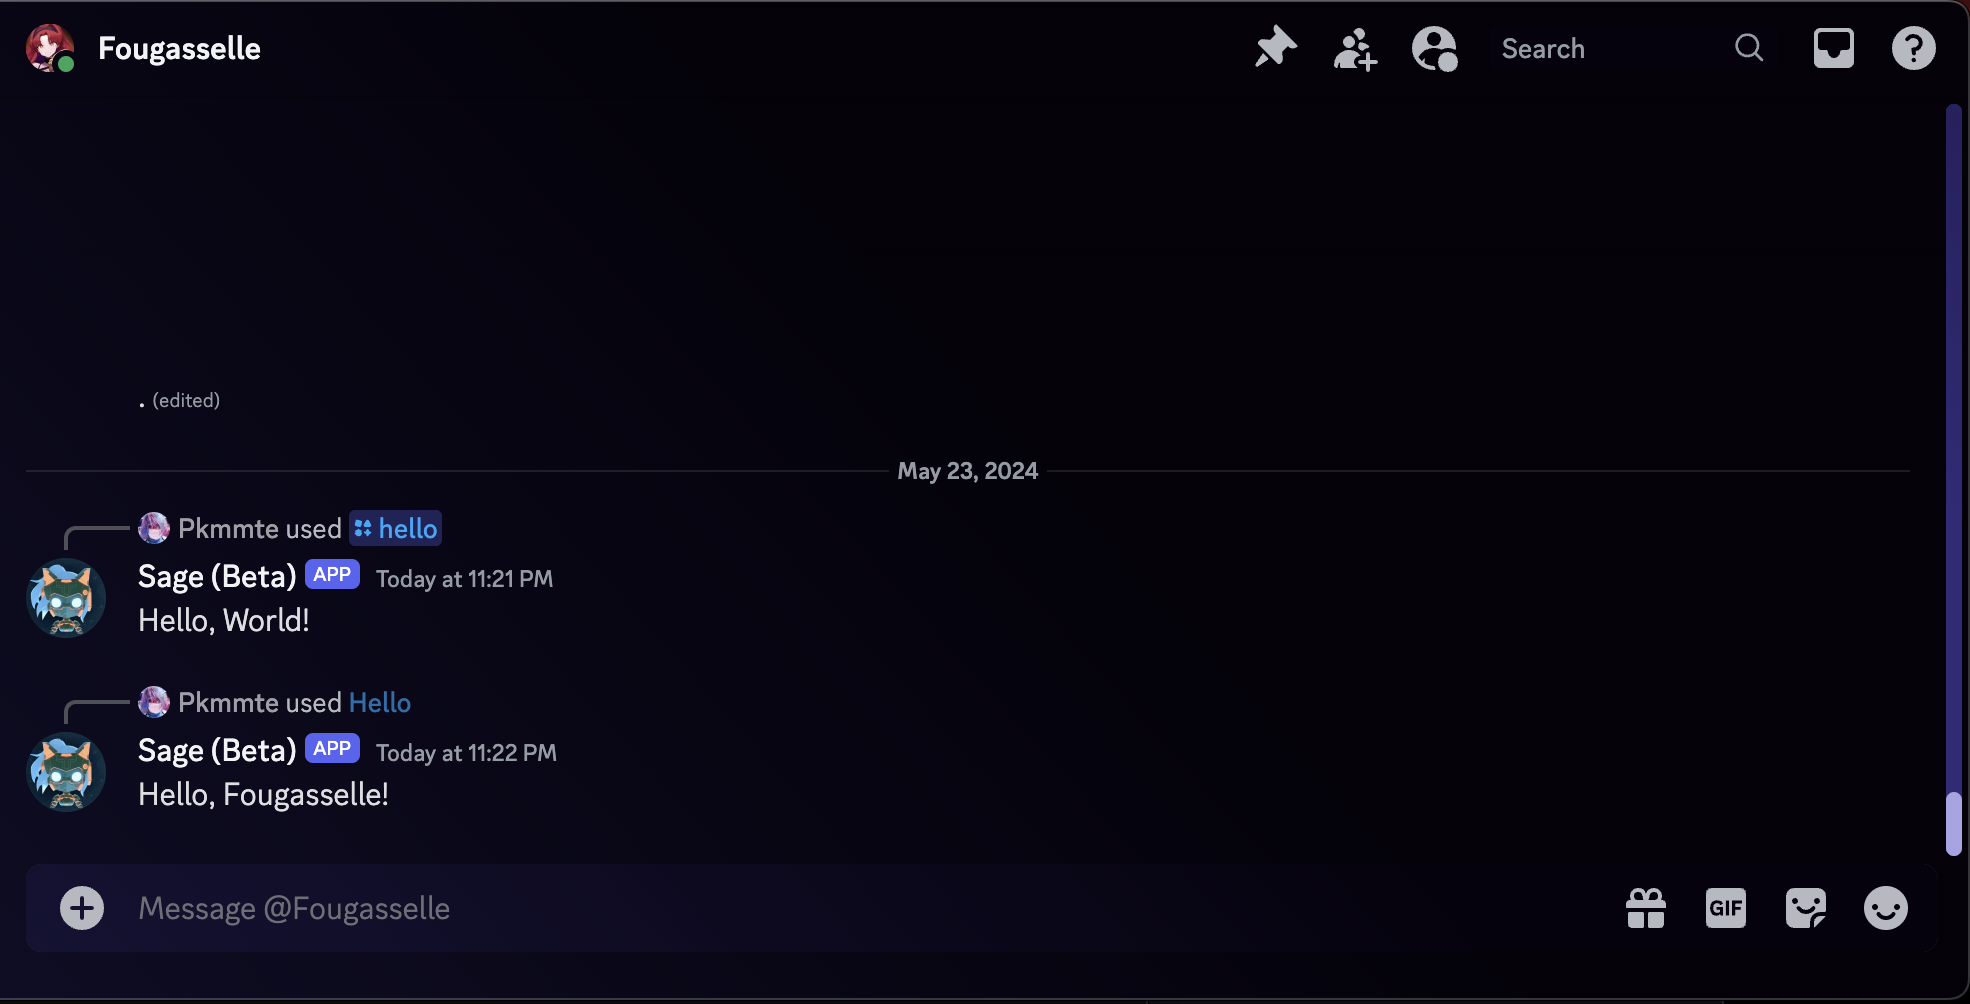Click the May 23, 2024 date divider label
Viewport: 1970px width, 1004px height.
click(967, 471)
